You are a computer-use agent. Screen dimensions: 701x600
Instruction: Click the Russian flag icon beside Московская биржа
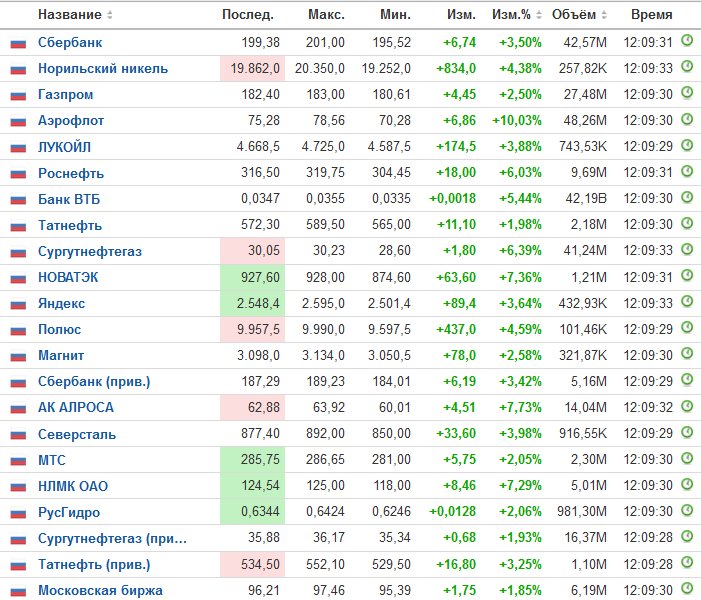click(x=18, y=592)
